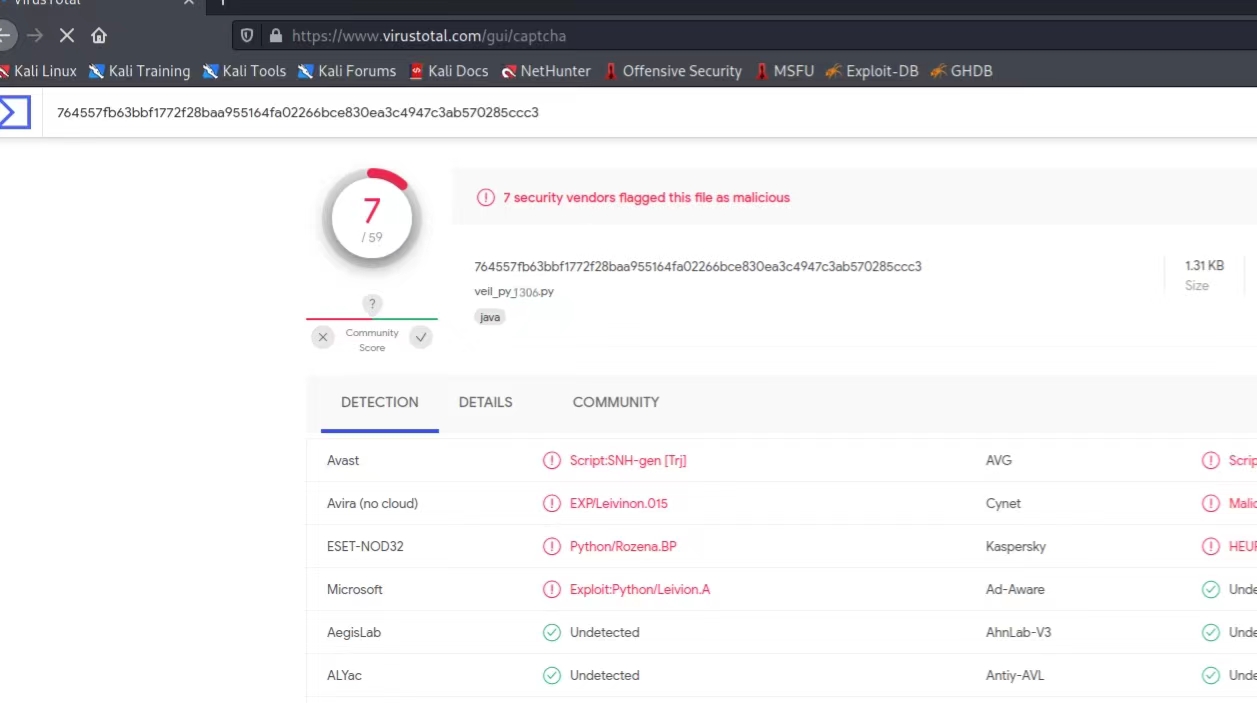Click ESET-NOD32 detection alert icon
Viewport: 1257px width, 703px height.
click(551, 546)
